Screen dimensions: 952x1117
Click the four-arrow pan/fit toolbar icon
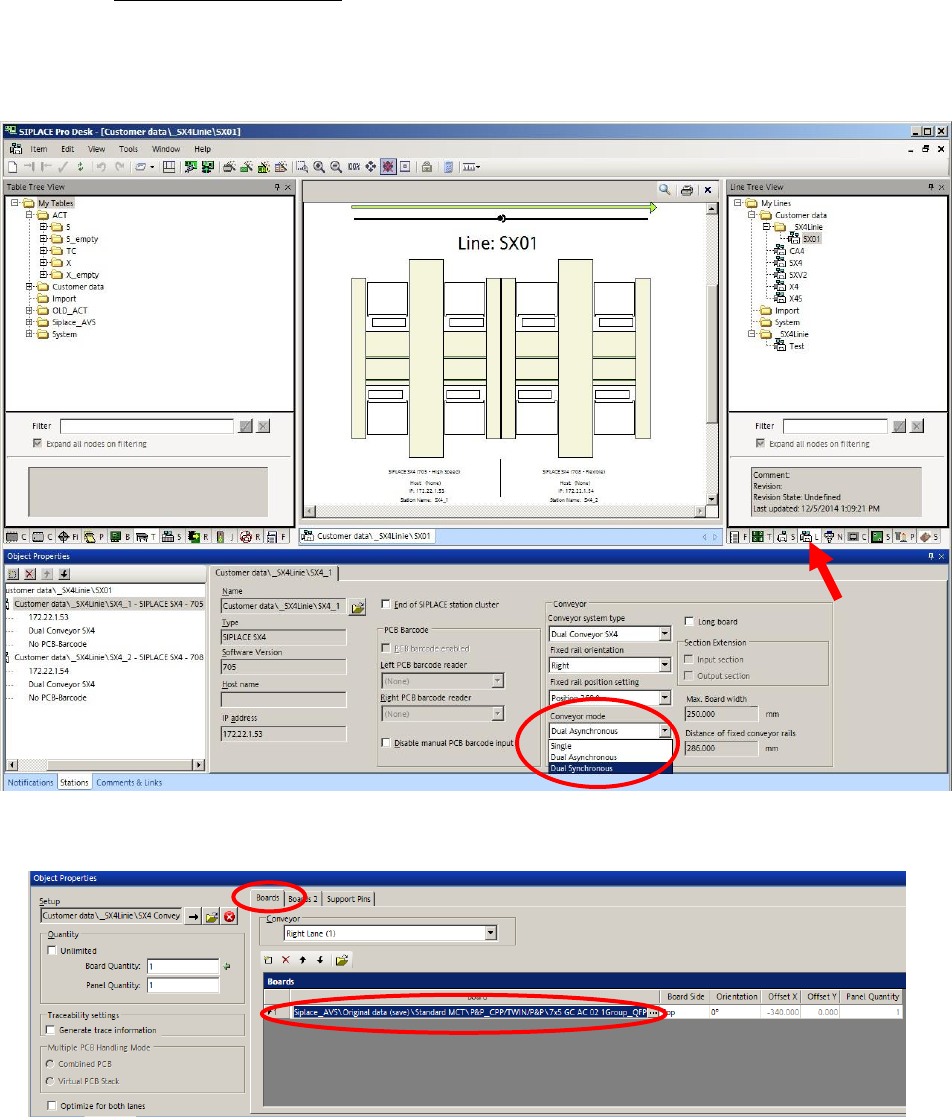pos(371,167)
